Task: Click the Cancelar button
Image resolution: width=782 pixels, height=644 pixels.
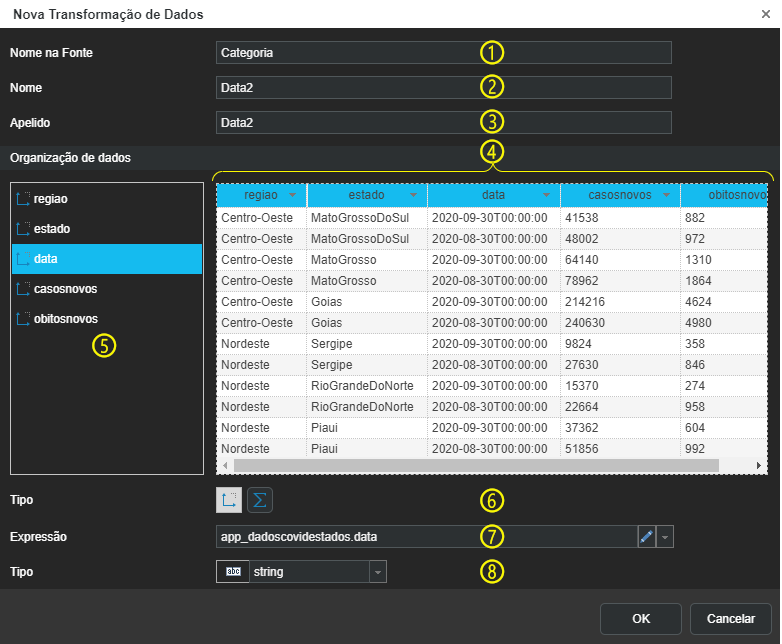Action: click(x=731, y=619)
